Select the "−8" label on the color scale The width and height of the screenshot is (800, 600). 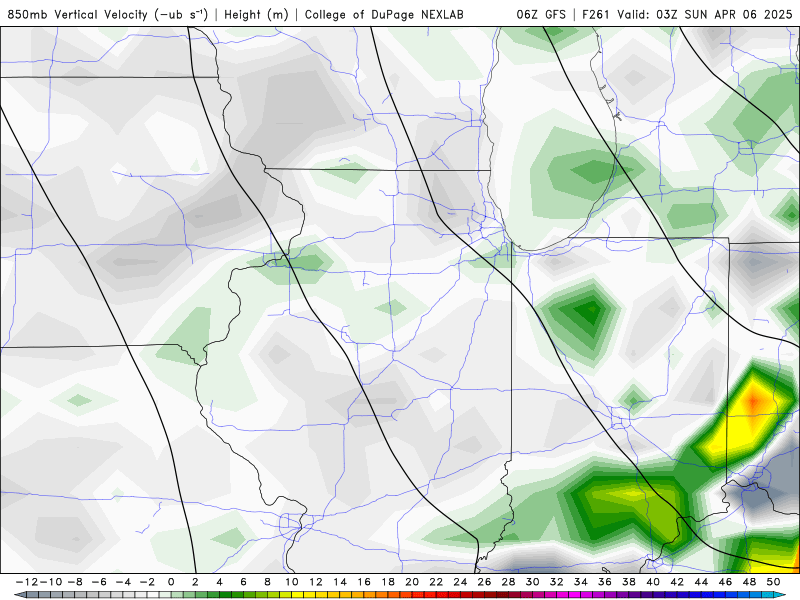point(74,582)
